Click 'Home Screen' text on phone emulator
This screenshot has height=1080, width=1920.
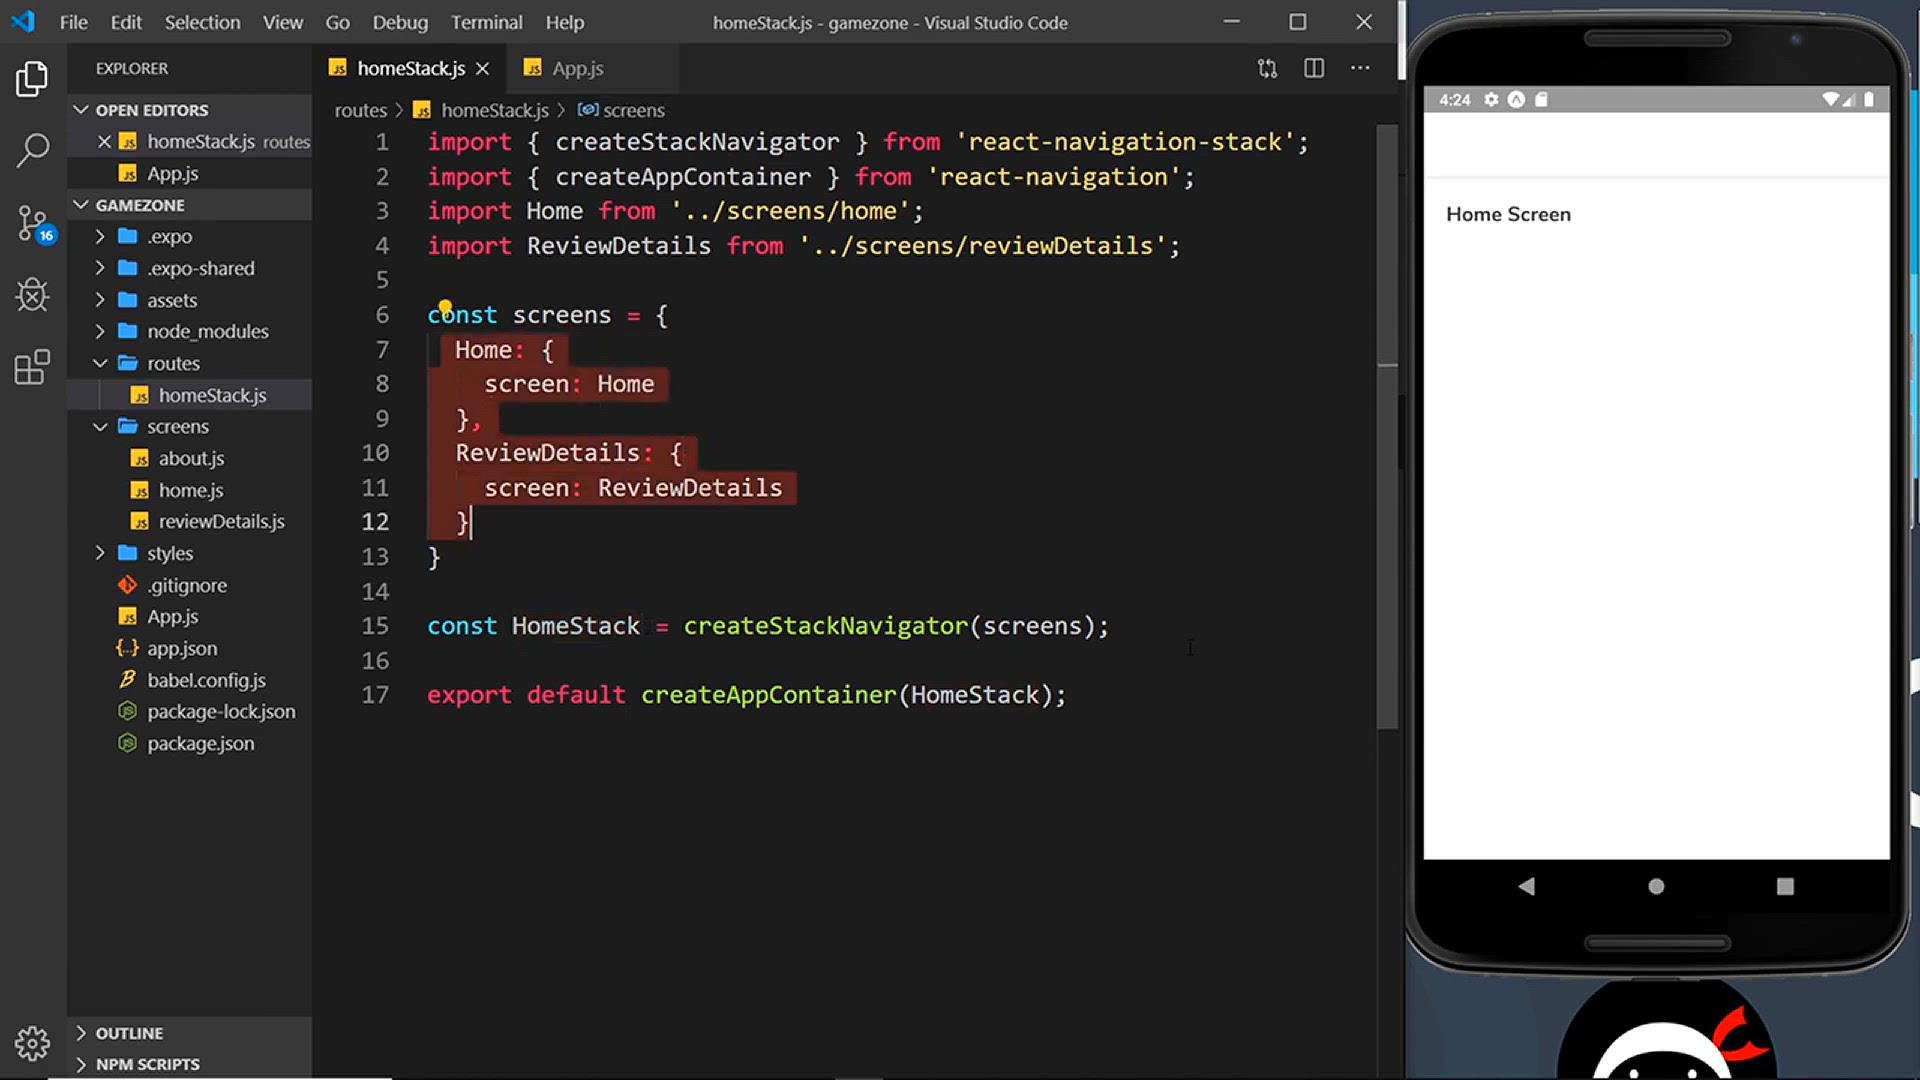(x=1508, y=214)
